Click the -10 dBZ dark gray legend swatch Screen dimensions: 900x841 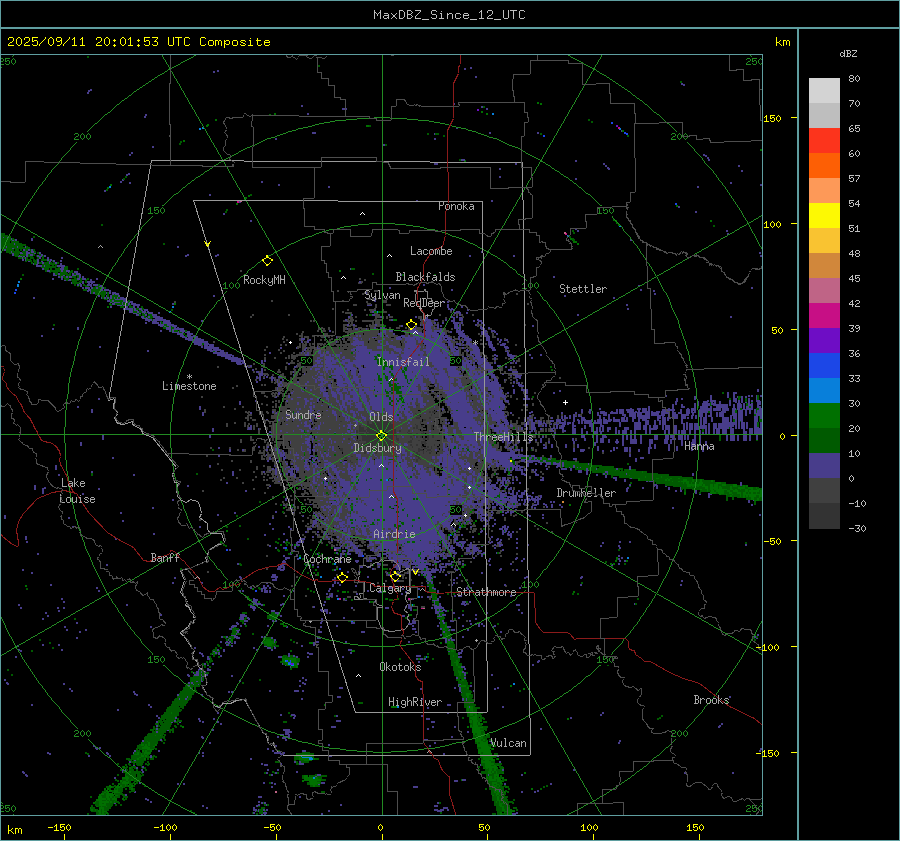click(x=824, y=490)
